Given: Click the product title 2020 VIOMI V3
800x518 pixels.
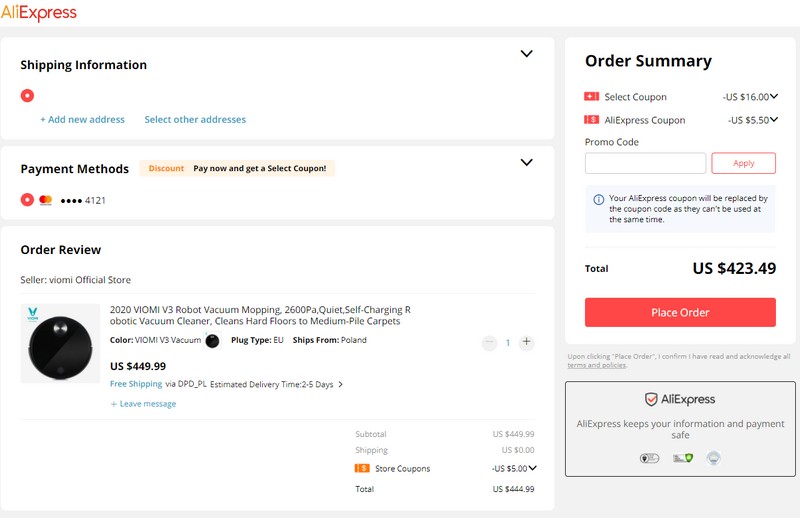Looking at the screenshot, I should (260, 315).
